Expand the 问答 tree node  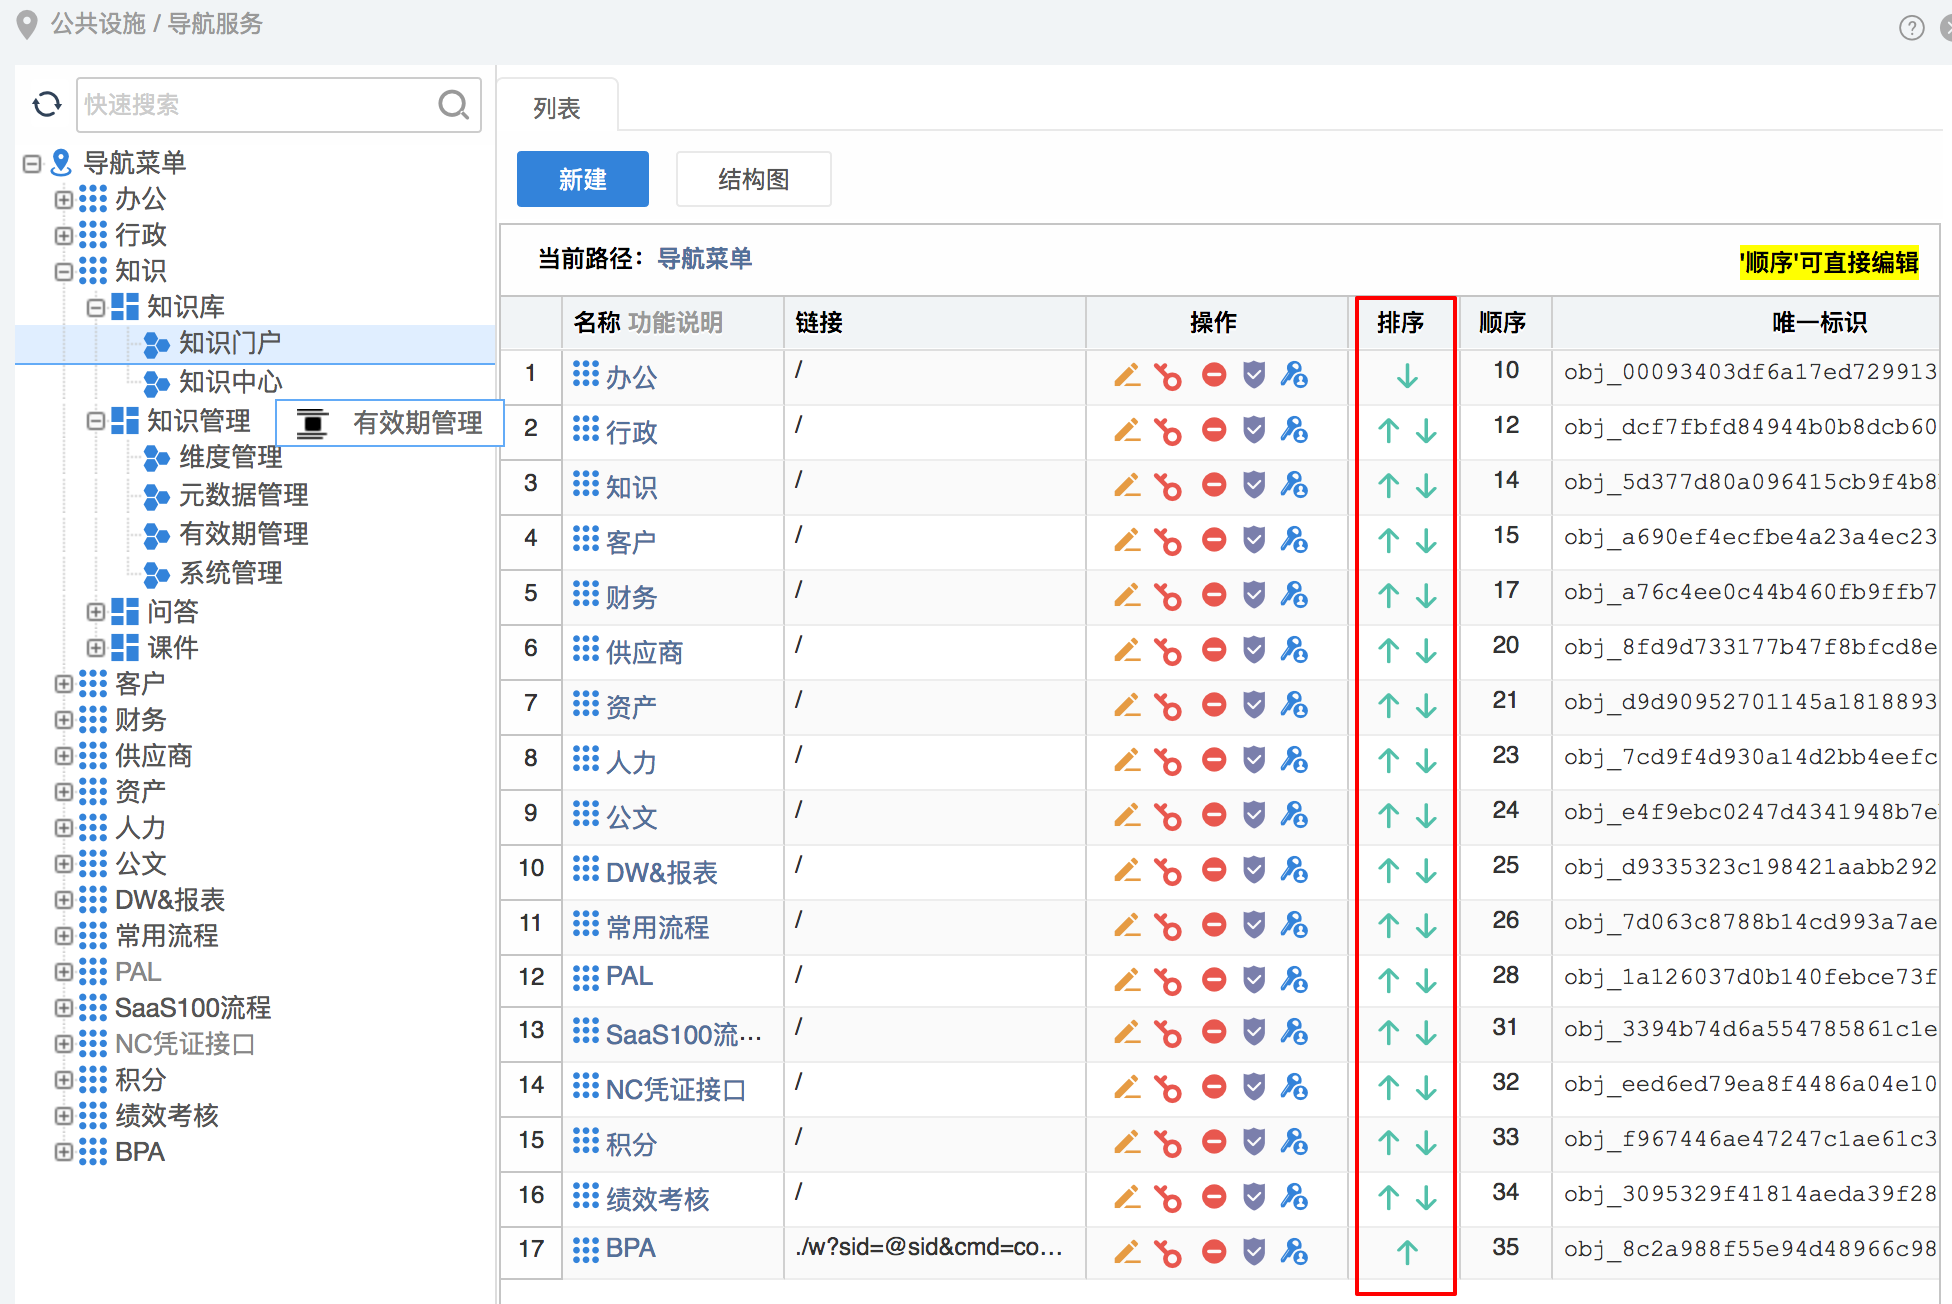point(95,611)
